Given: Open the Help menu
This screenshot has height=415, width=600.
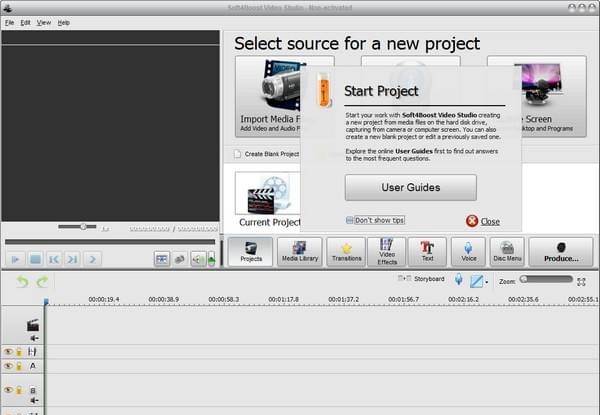Looking at the screenshot, I should coord(64,23).
